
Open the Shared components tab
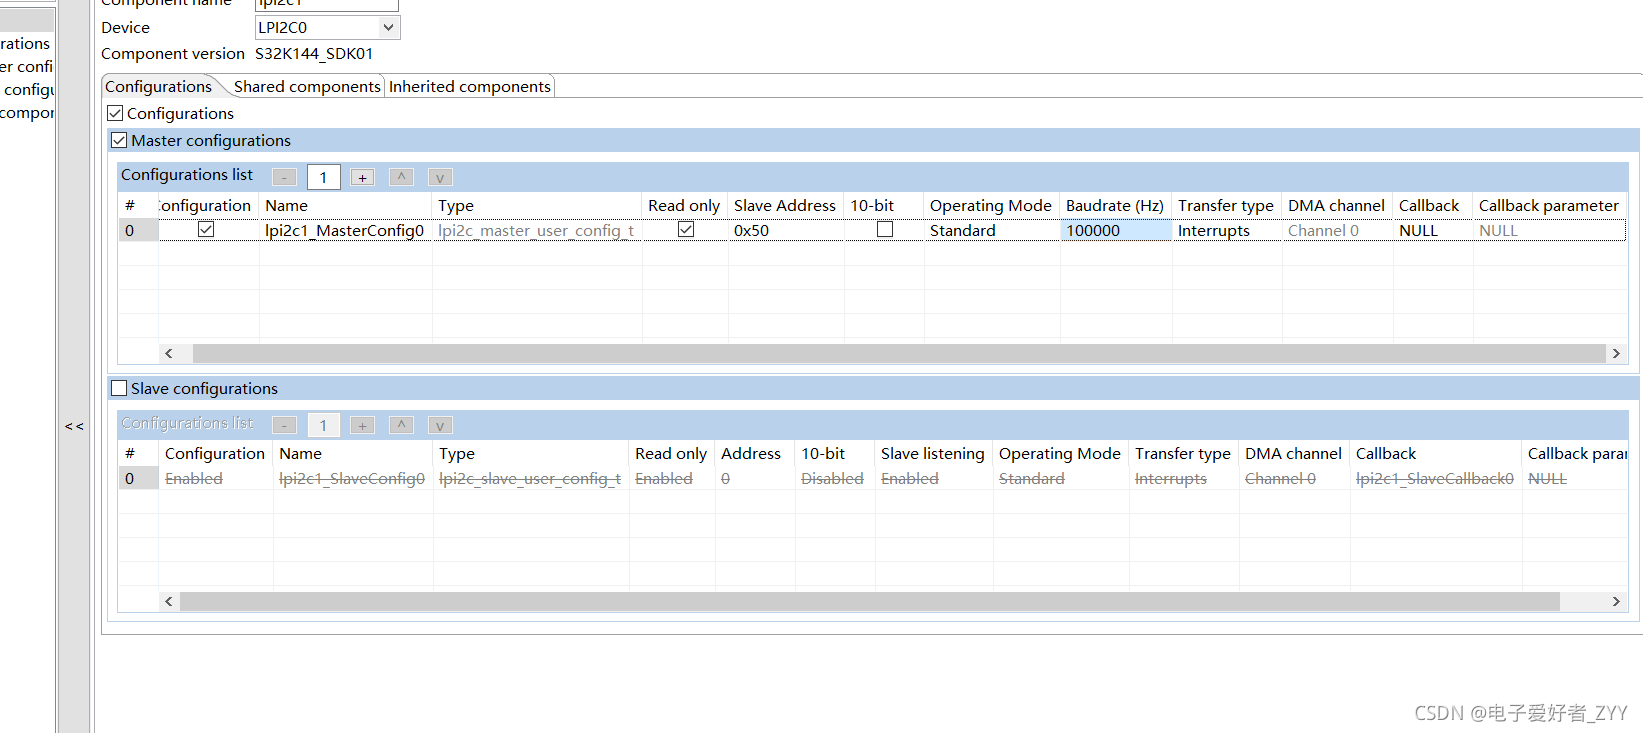307,86
